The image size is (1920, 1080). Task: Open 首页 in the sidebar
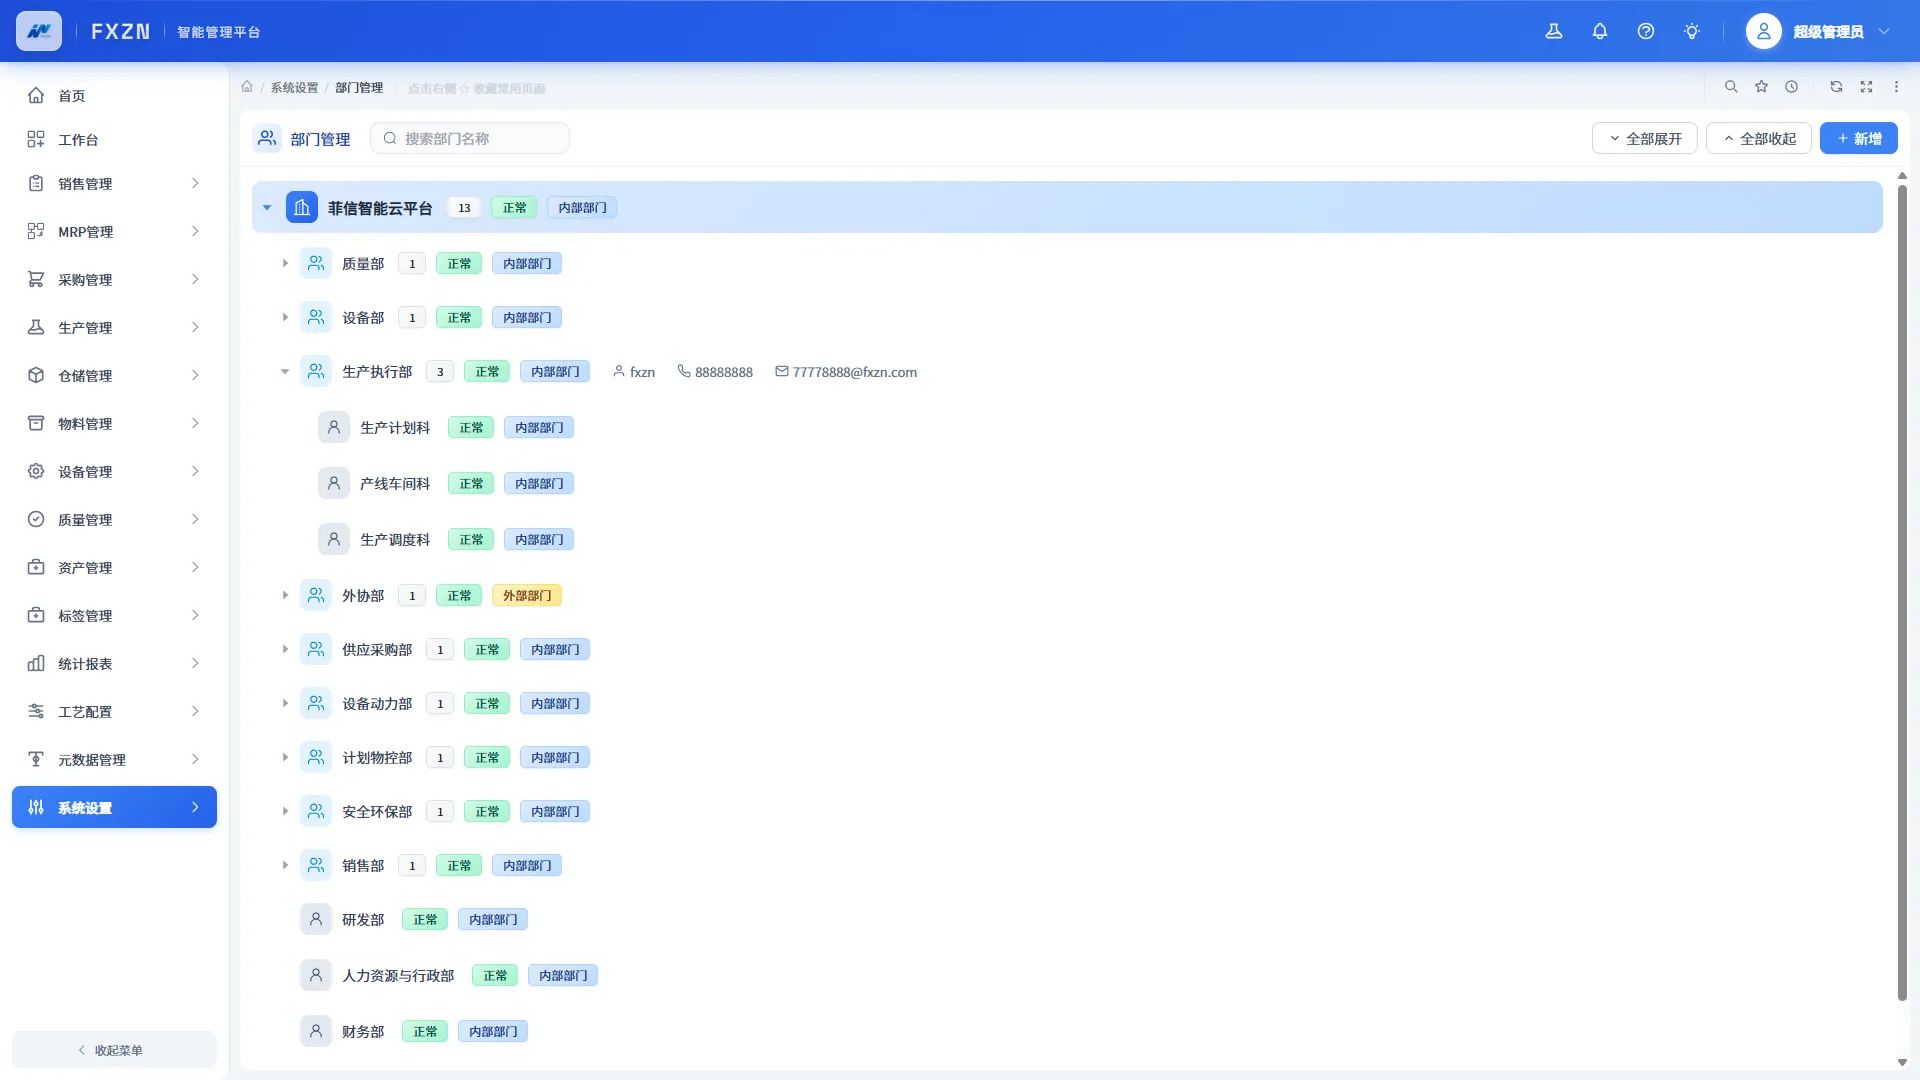click(x=114, y=95)
